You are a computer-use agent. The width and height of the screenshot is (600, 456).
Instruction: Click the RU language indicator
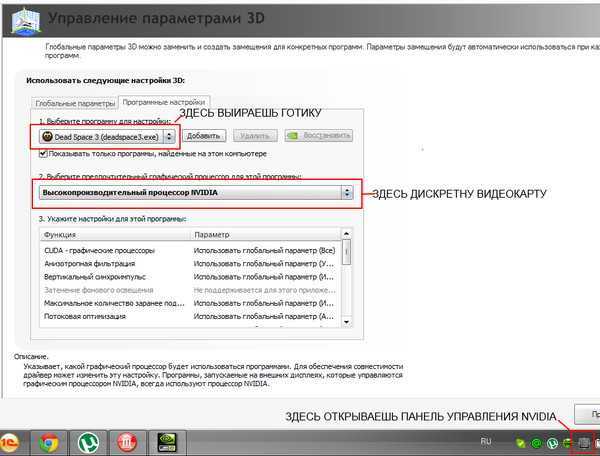[486, 441]
